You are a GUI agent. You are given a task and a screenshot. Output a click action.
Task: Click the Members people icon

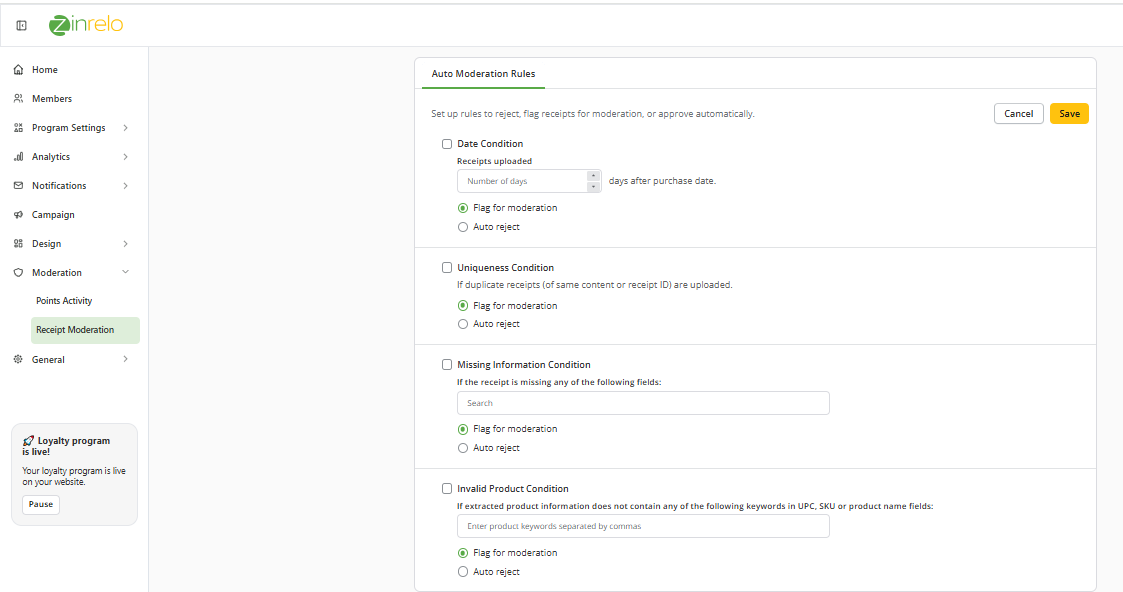click(x=19, y=99)
